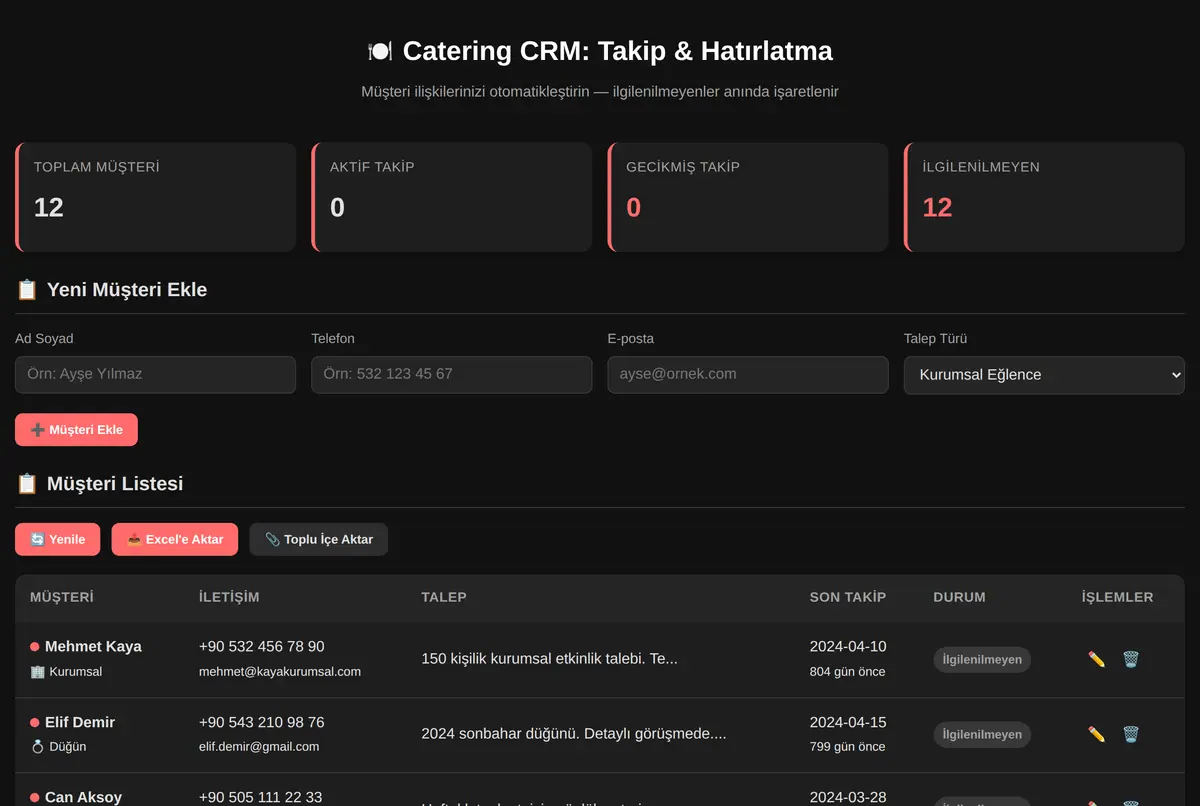Delete Elif Demir with the trash icon
The image size is (1200, 806).
point(1130,734)
